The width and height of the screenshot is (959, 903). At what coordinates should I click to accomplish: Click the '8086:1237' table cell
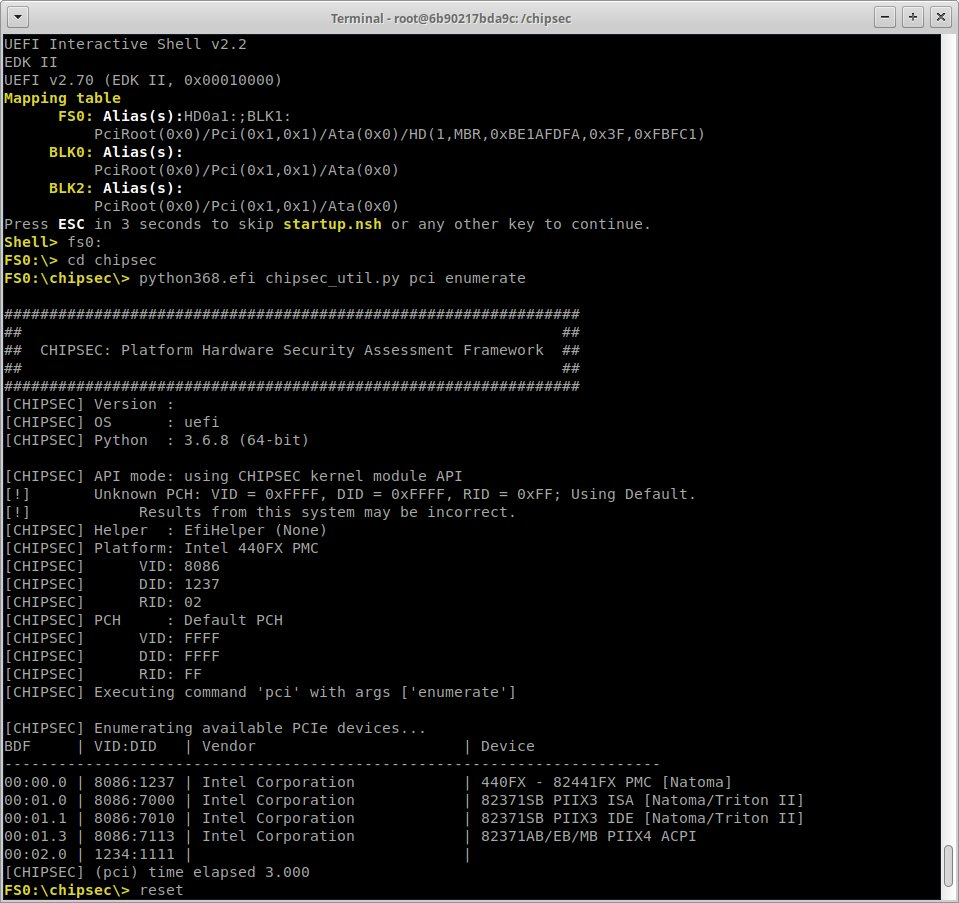tap(135, 782)
